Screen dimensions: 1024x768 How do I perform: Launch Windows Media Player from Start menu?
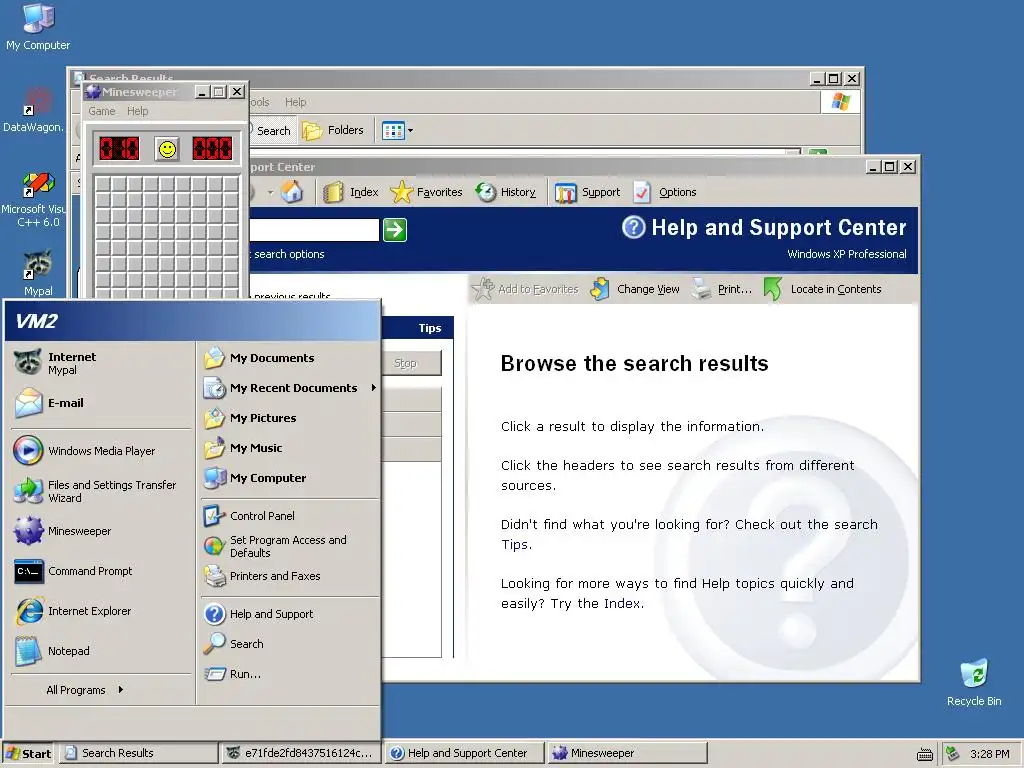[x=101, y=451]
